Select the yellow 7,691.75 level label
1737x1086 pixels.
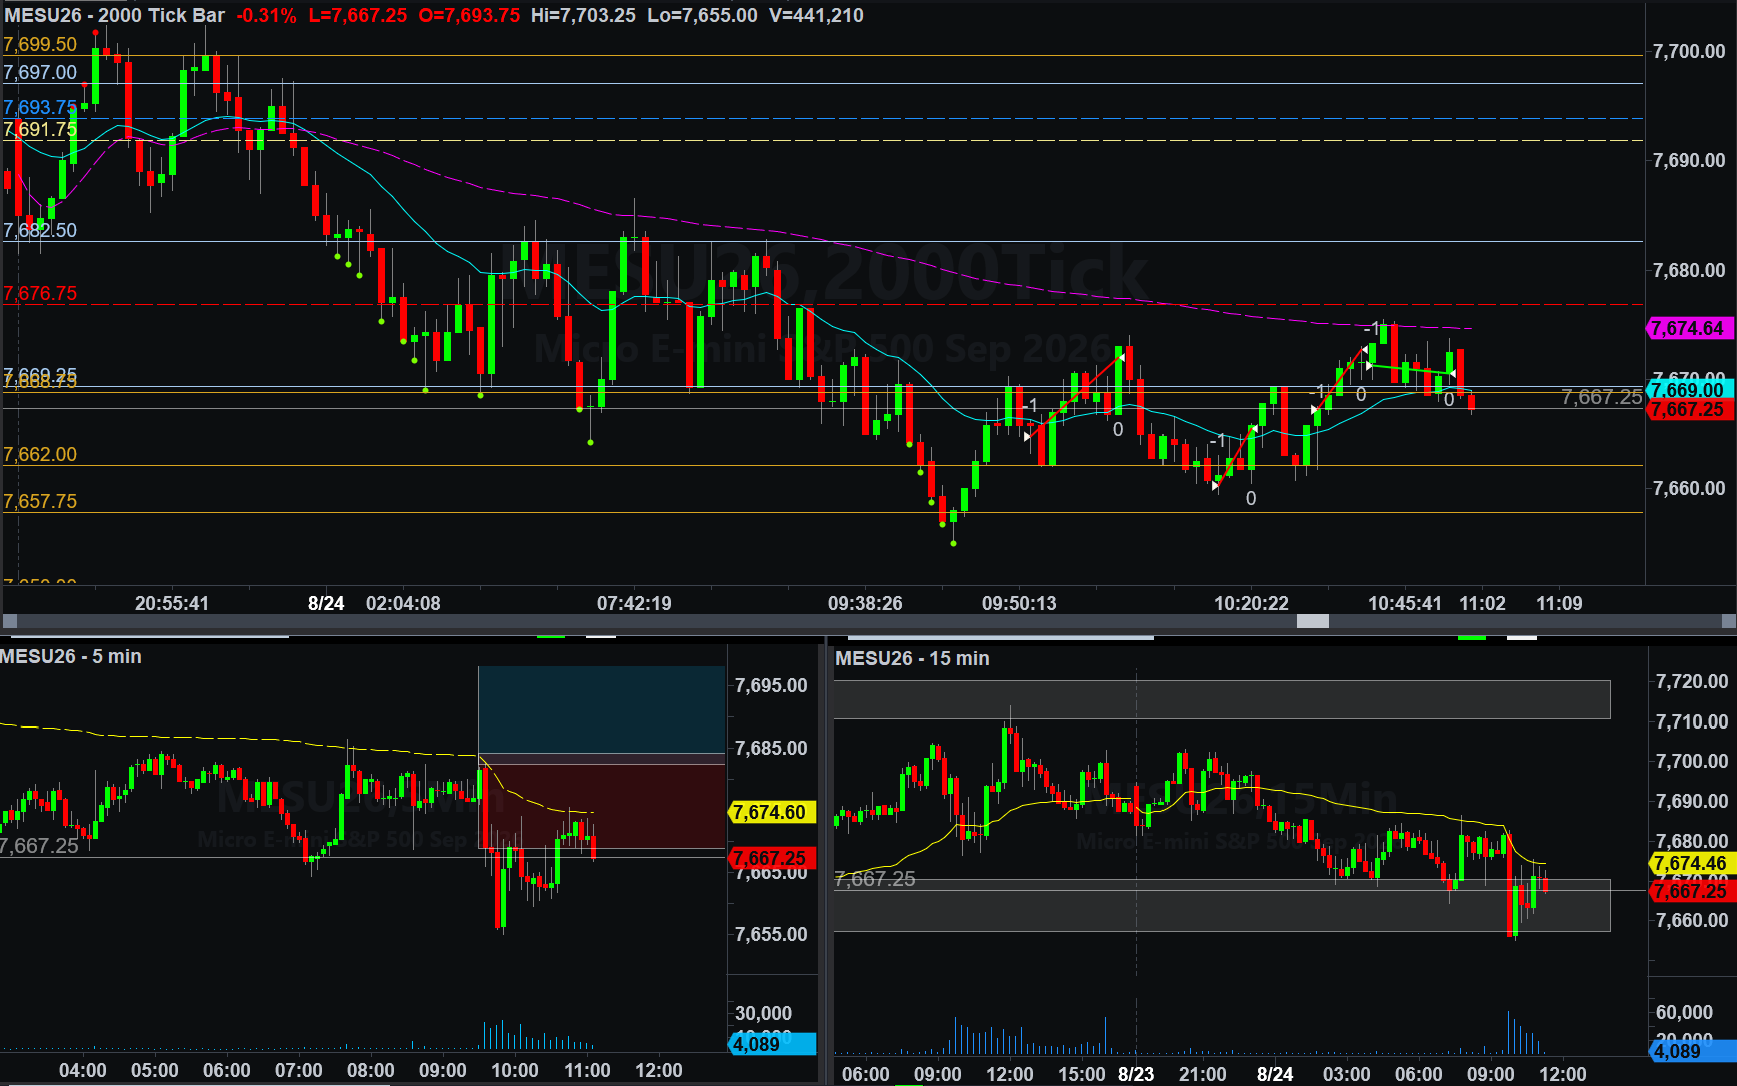coord(40,129)
